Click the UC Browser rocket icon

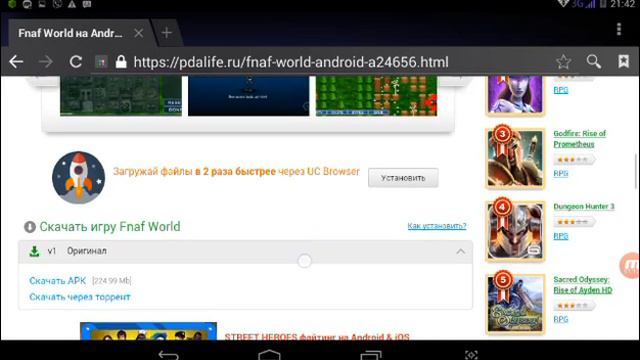(78, 178)
